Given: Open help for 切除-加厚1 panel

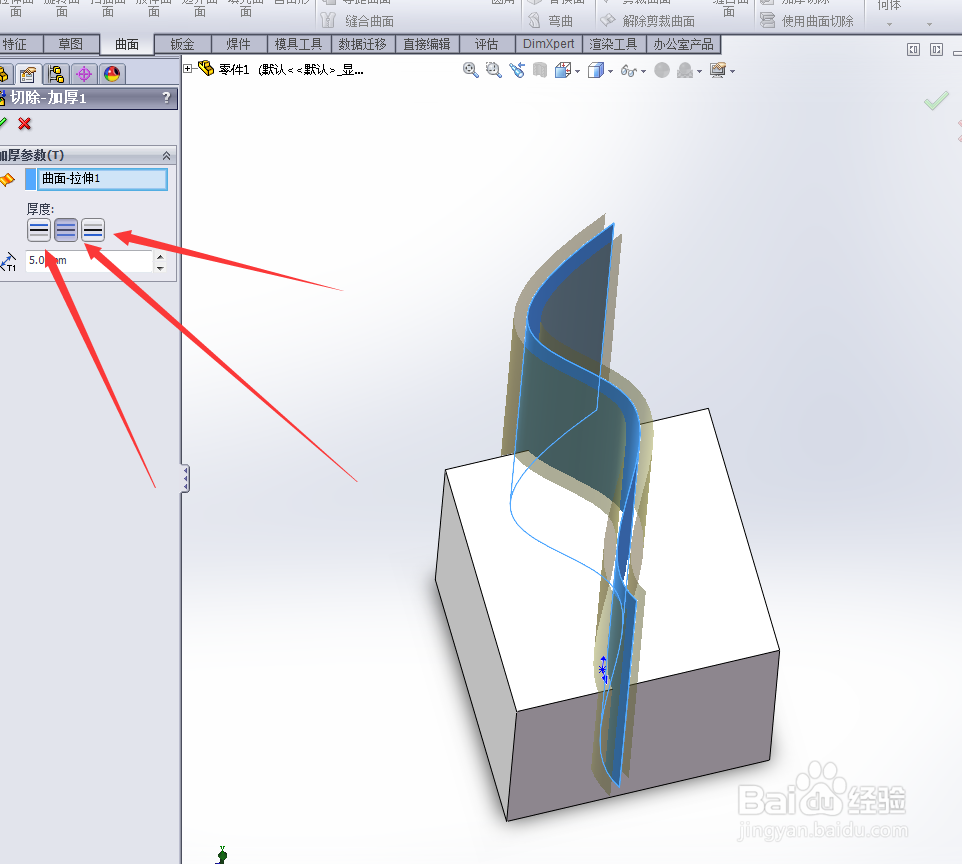Looking at the screenshot, I should coord(166,98).
